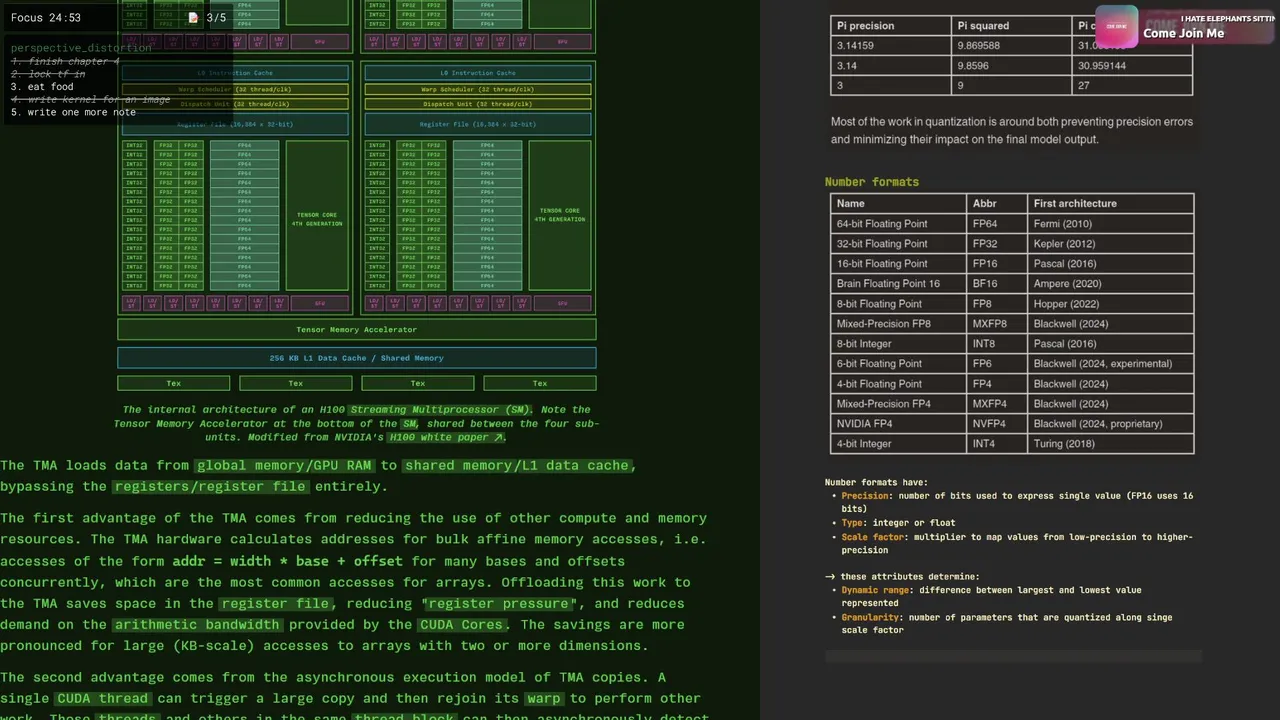Click the 'NVFP4' abbreviation cell

[x=998, y=423]
